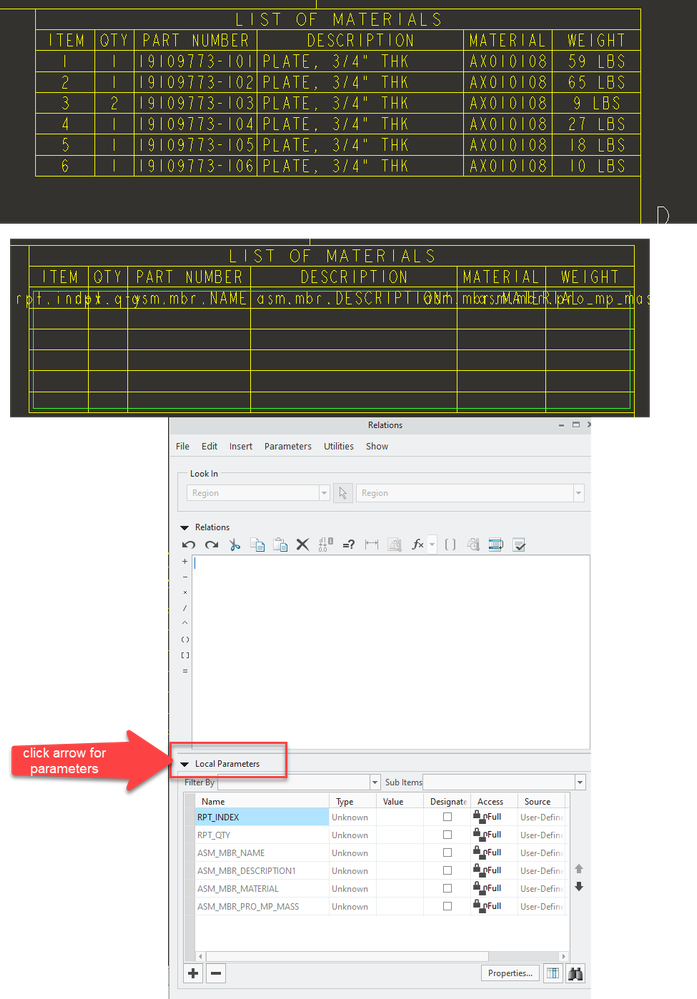Click in the relations text editor
The height and width of the screenshot is (999, 697).
point(391,652)
